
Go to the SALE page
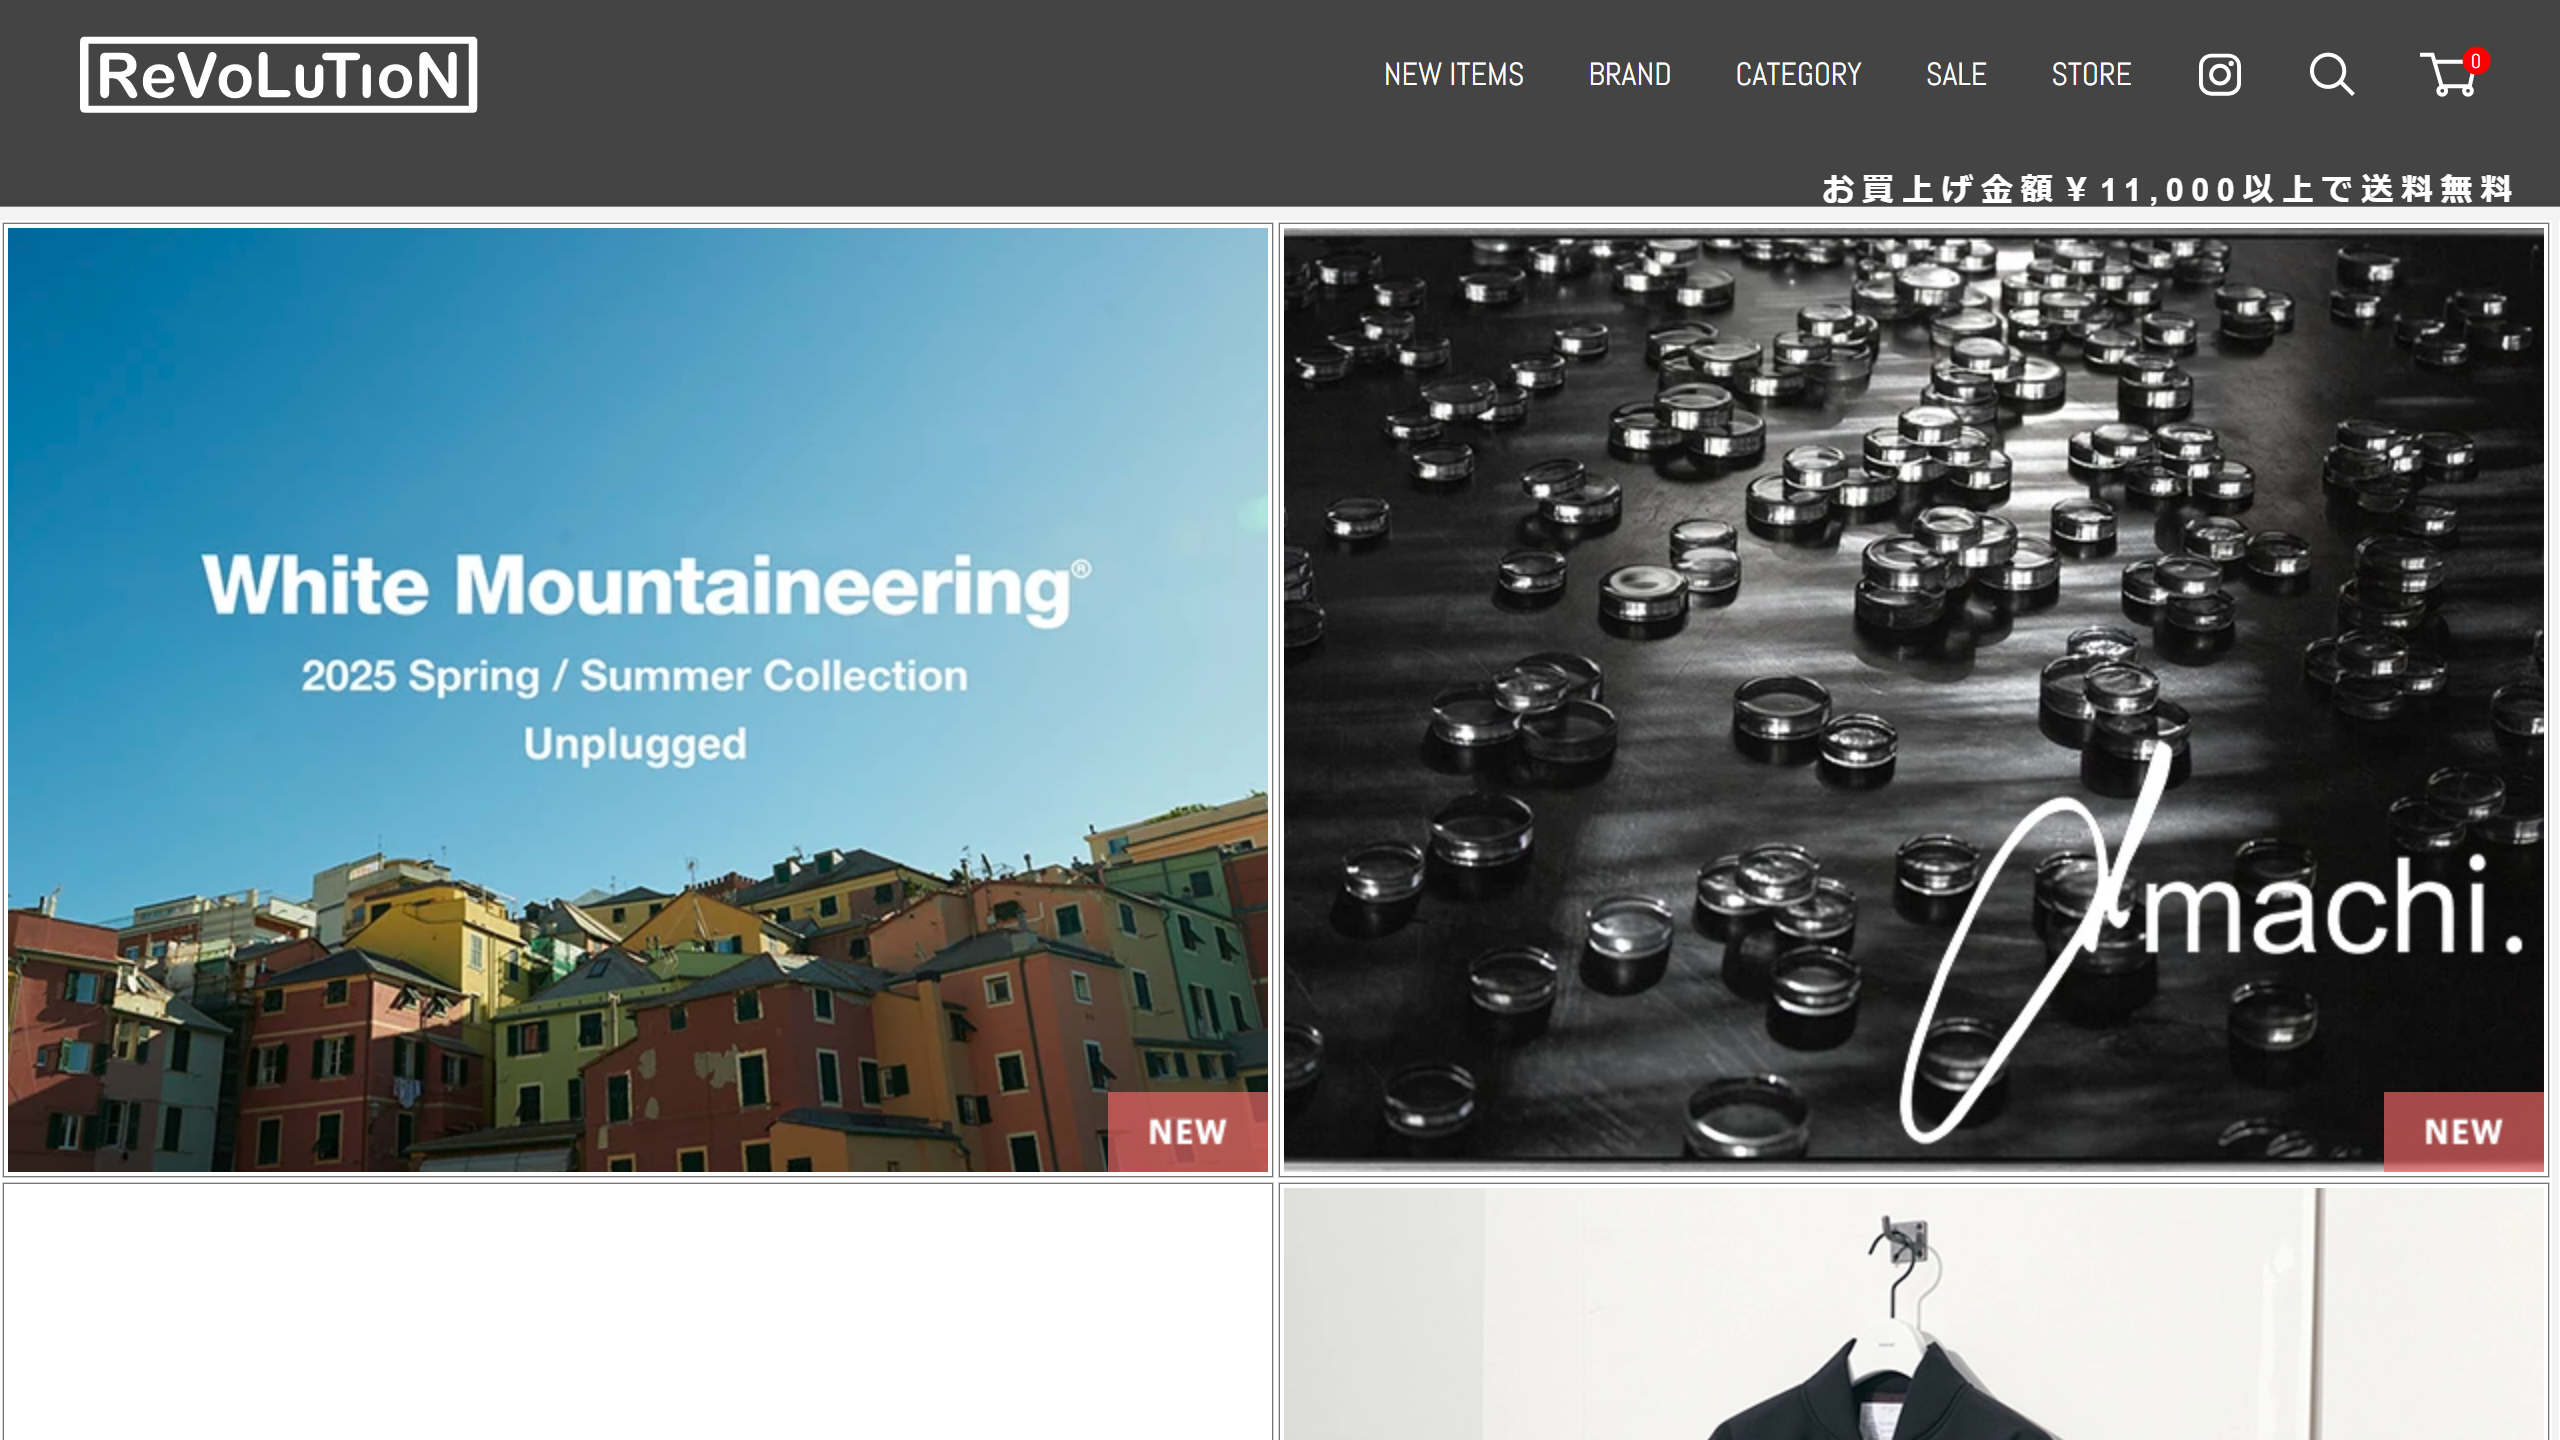point(1956,75)
